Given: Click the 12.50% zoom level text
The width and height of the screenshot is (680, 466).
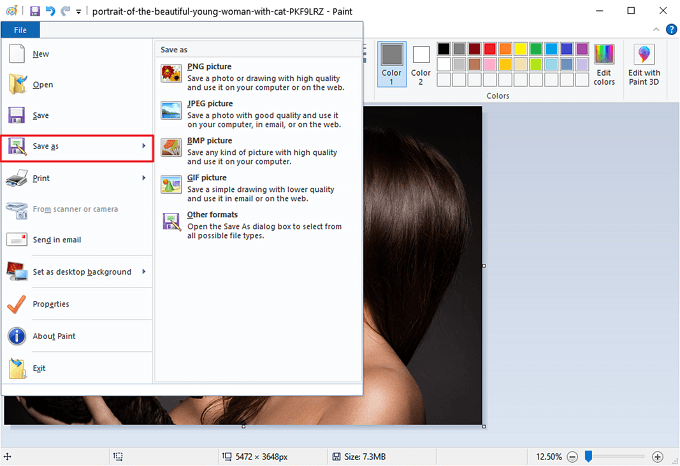Looking at the screenshot, I should point(549,456).
